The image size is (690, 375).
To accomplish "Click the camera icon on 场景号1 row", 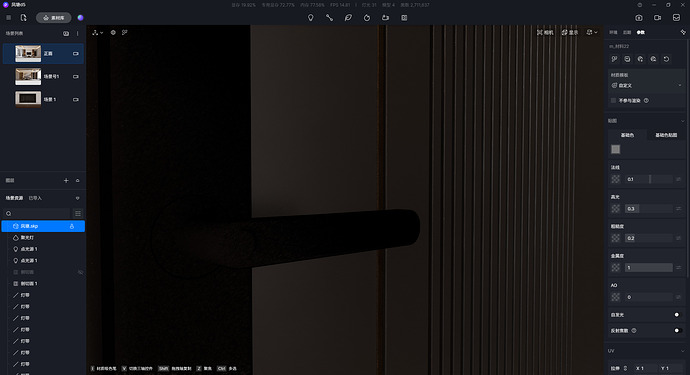I will pyautogui.click(x=76, y=77).
